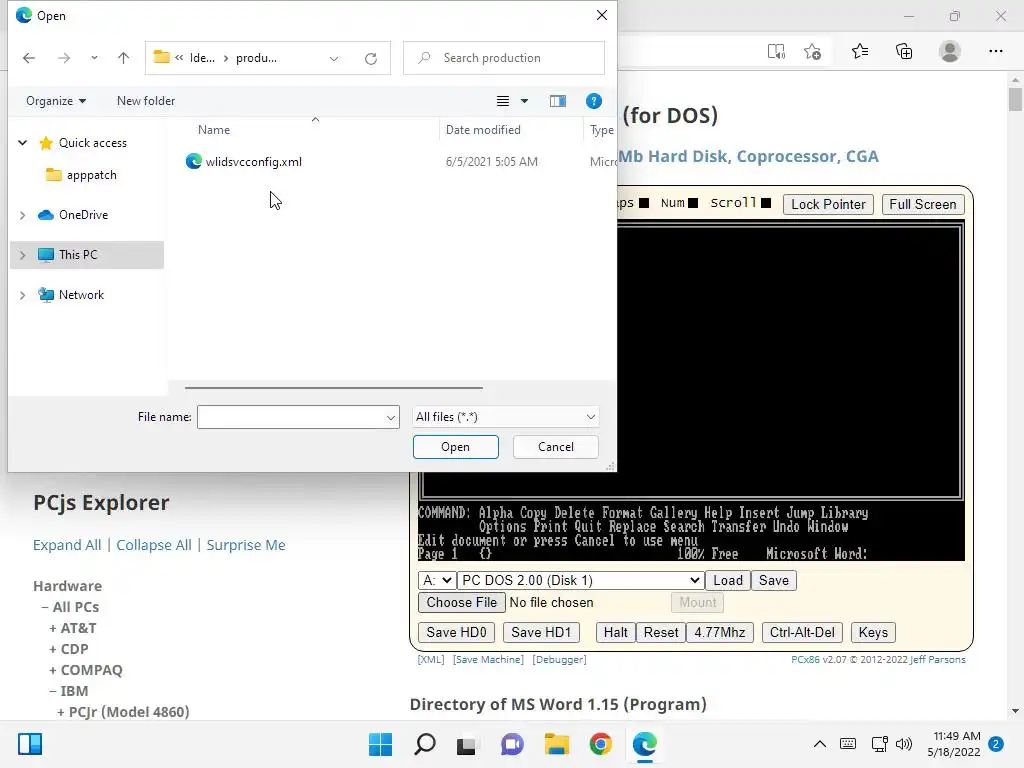The height and width of the screenshot is (768, 1024).
Task: Show the preview pane
Action: (558, 101)
